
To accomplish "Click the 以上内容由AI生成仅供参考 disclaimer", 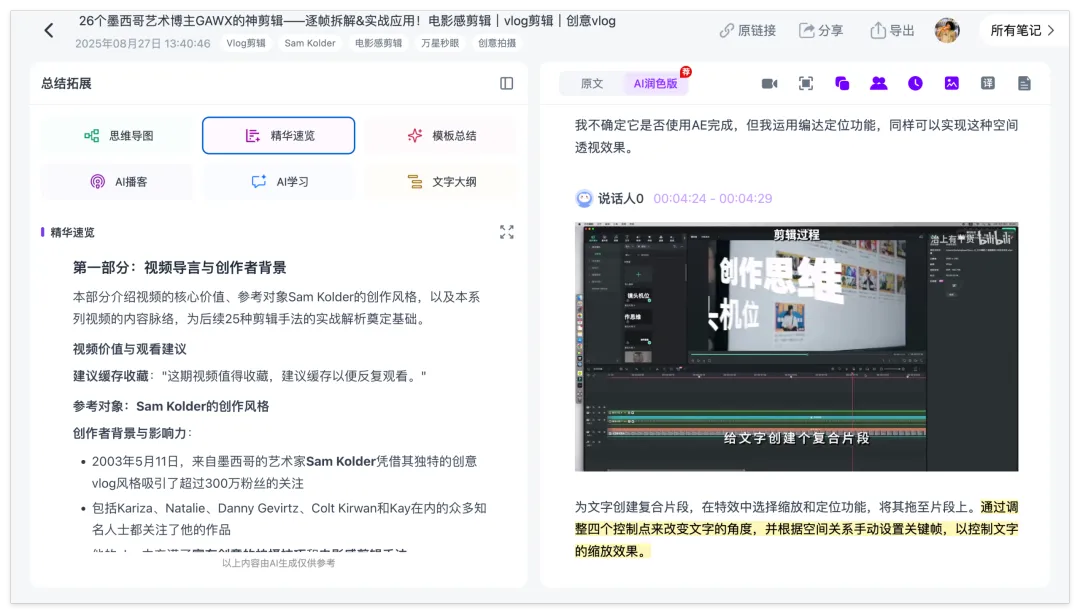I will pos(278,563).
